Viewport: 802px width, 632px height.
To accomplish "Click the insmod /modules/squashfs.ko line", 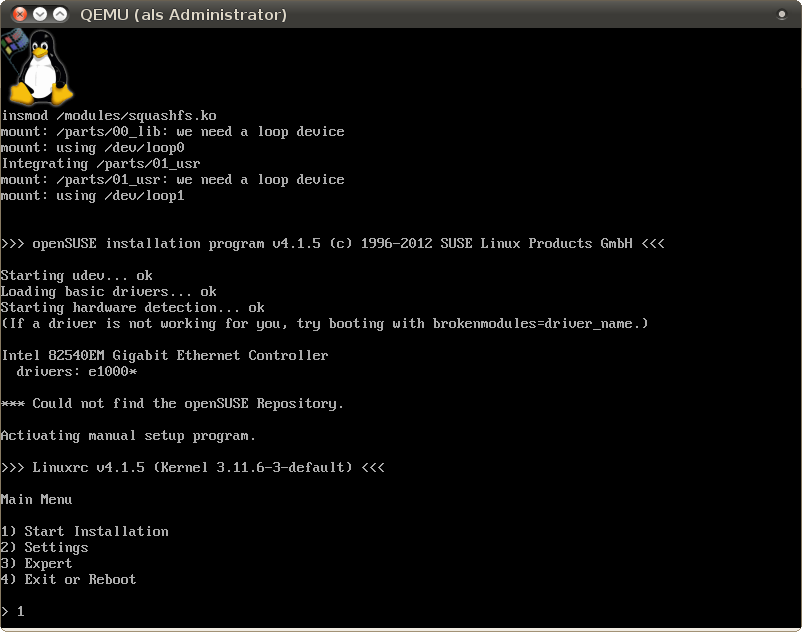I will (x=109, y=115).
